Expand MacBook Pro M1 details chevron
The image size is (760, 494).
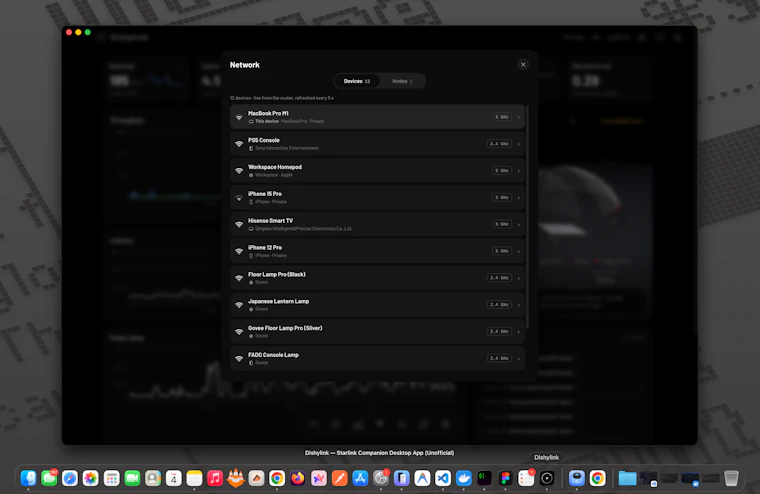518,117
